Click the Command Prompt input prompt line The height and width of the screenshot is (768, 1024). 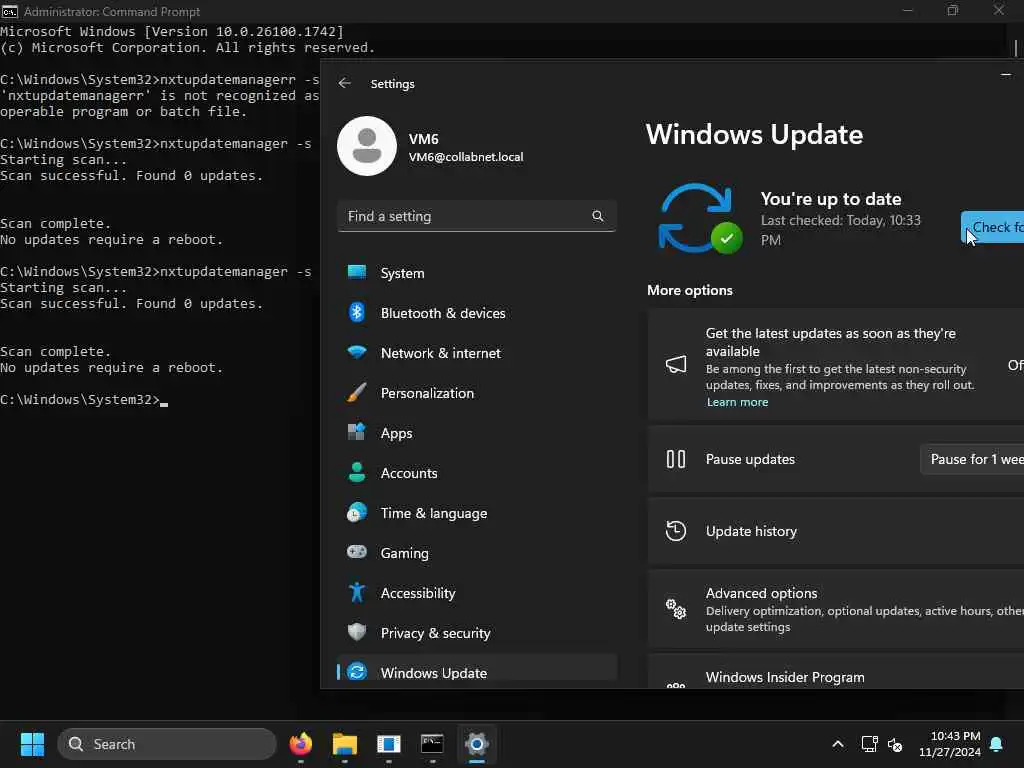point(84,399)
